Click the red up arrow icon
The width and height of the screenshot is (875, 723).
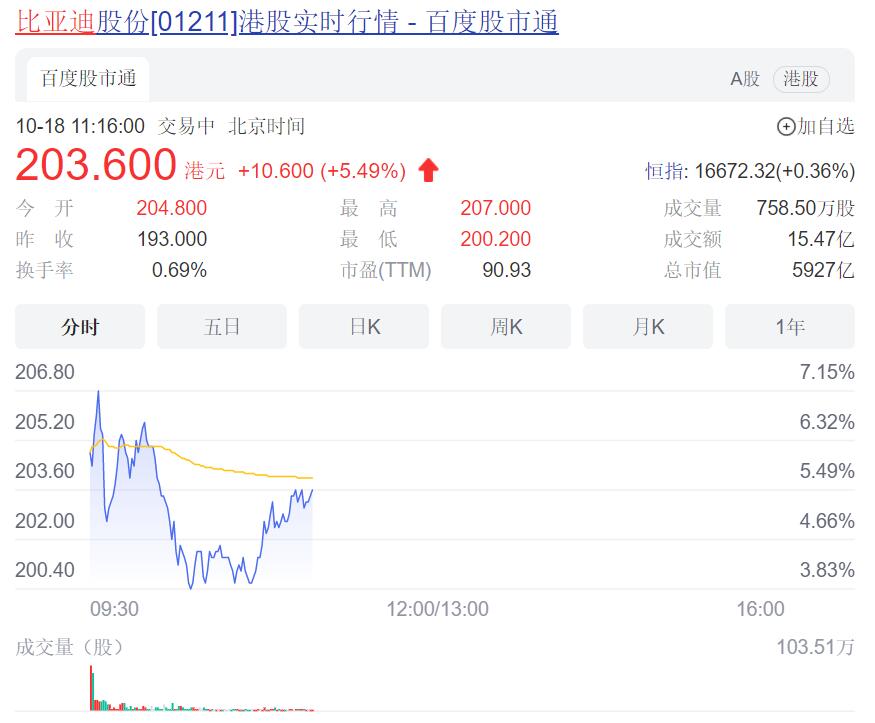pyautogui.click(x=428, y=171)
